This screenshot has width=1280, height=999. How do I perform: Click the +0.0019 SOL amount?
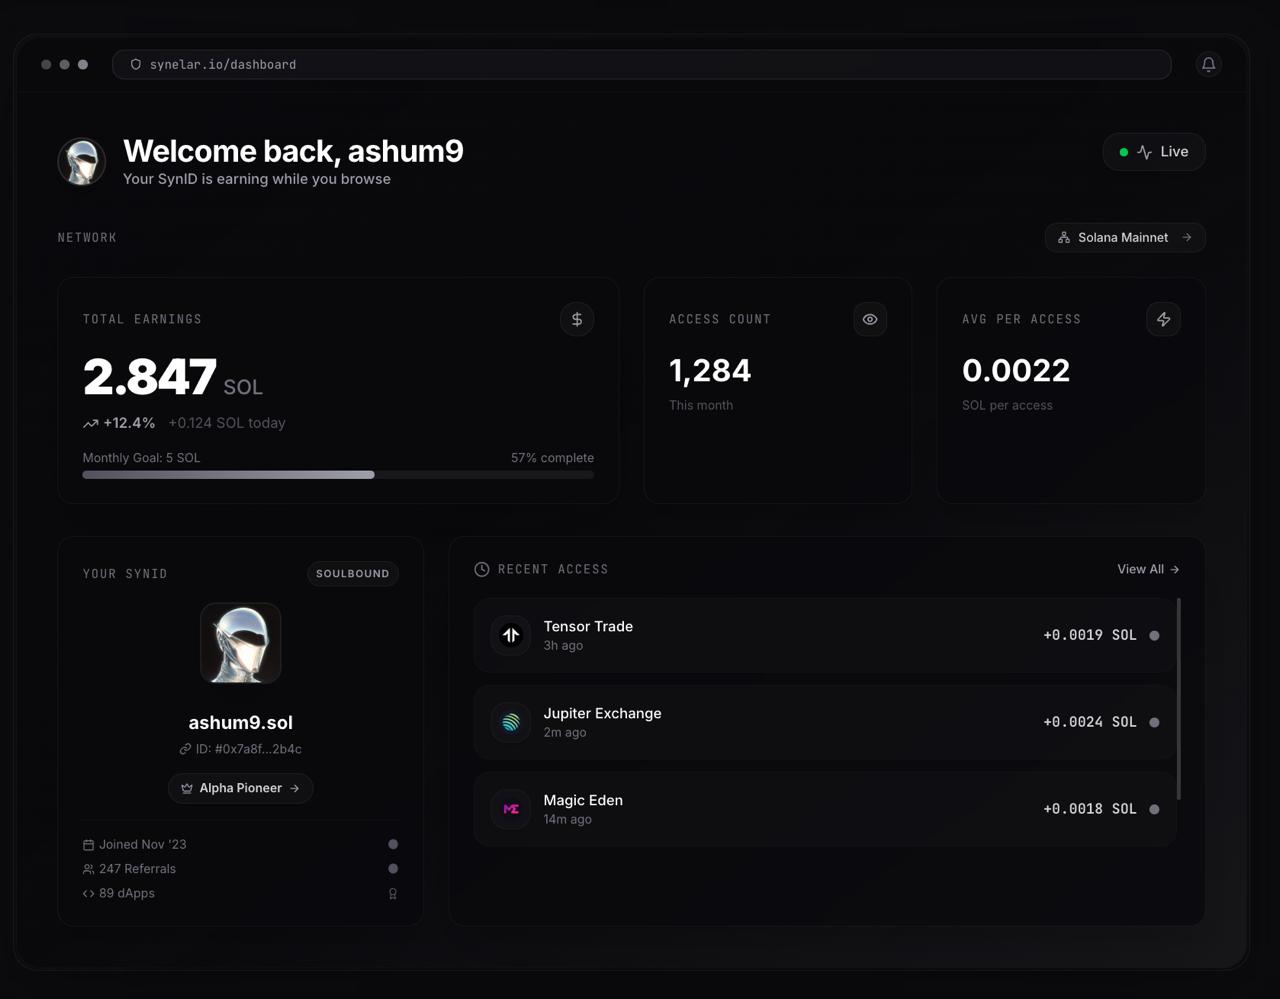click(x=1090, y=635)
